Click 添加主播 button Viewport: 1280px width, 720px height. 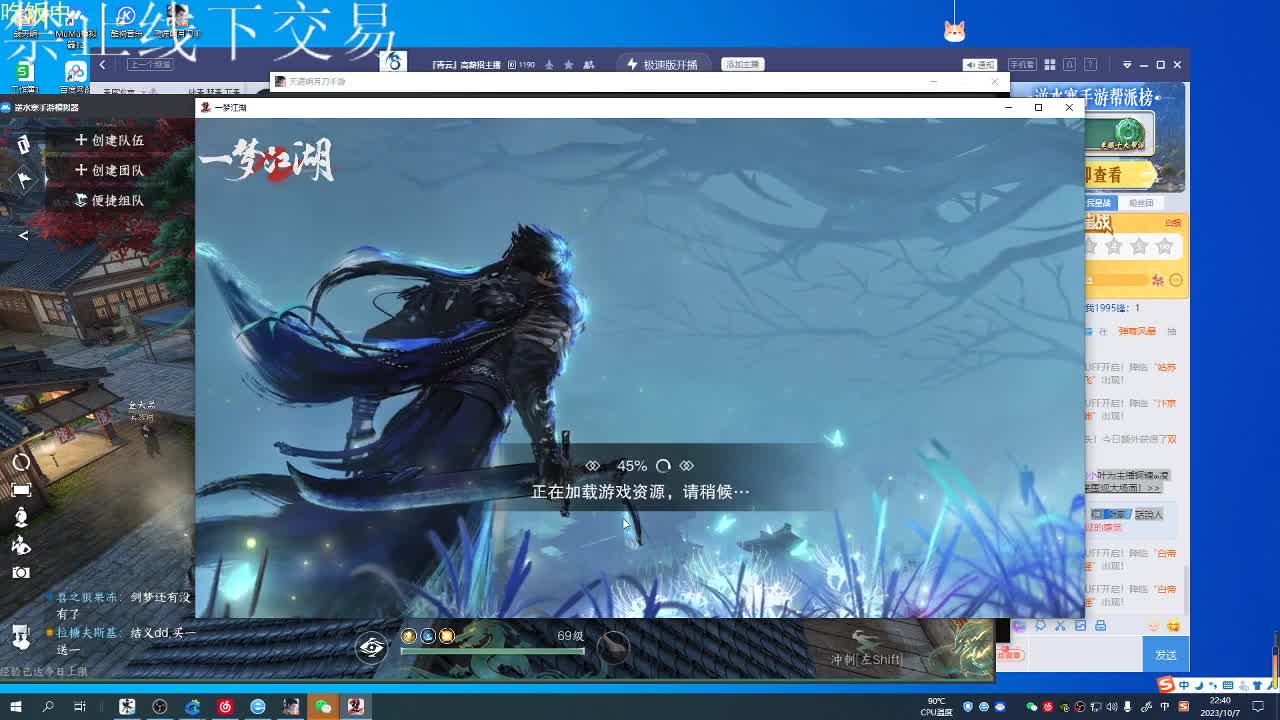pos(742,64)
